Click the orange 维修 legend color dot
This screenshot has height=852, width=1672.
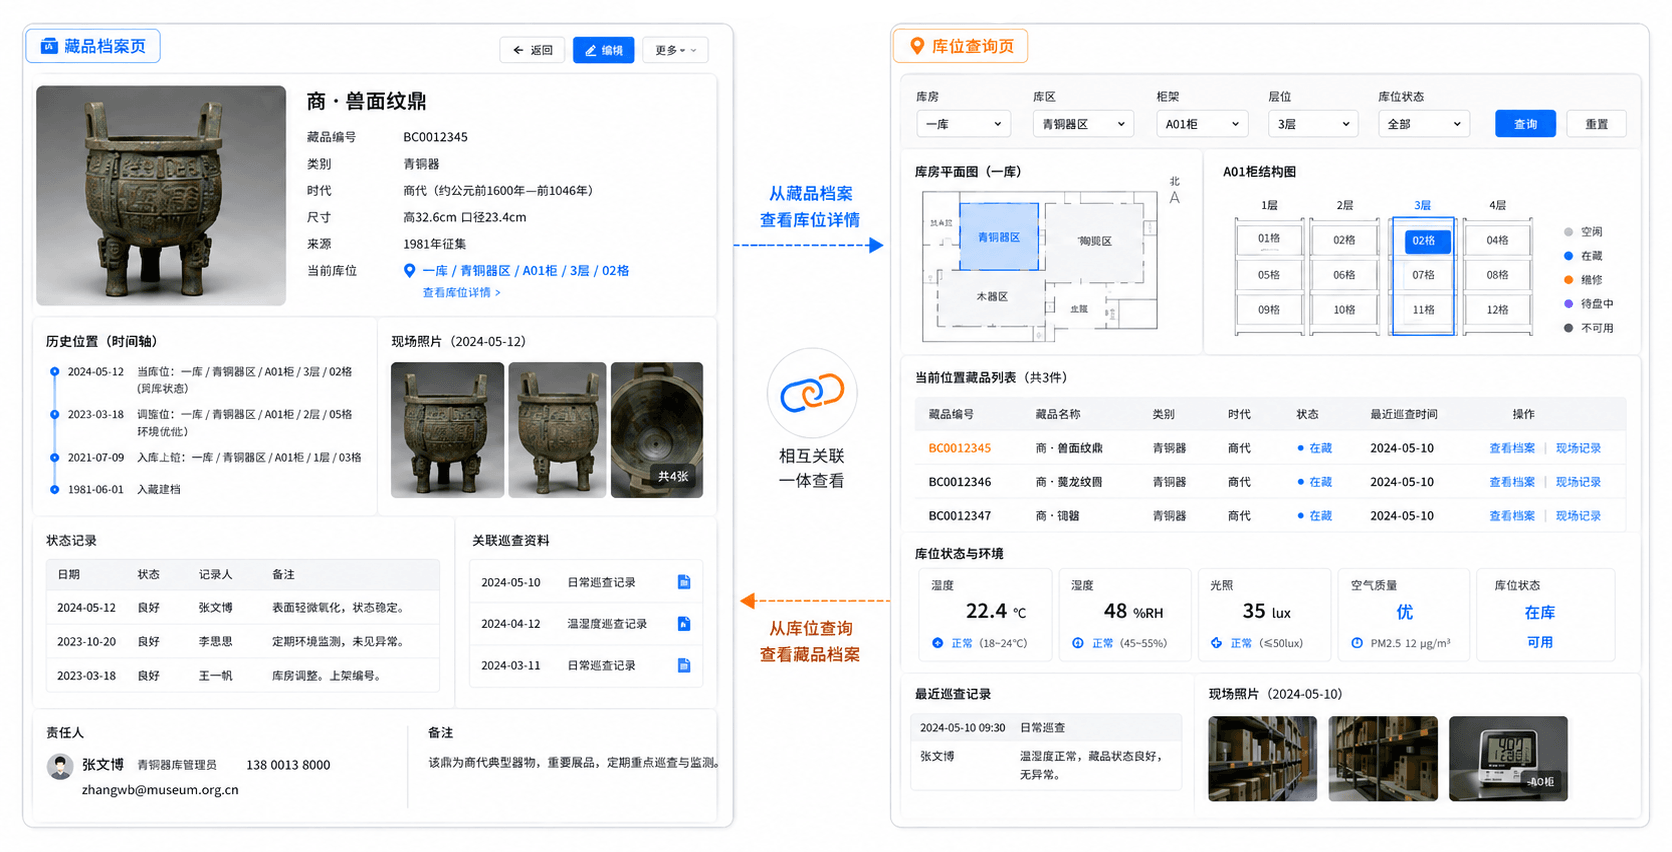pyautogui.click(x=1569, y=280)
